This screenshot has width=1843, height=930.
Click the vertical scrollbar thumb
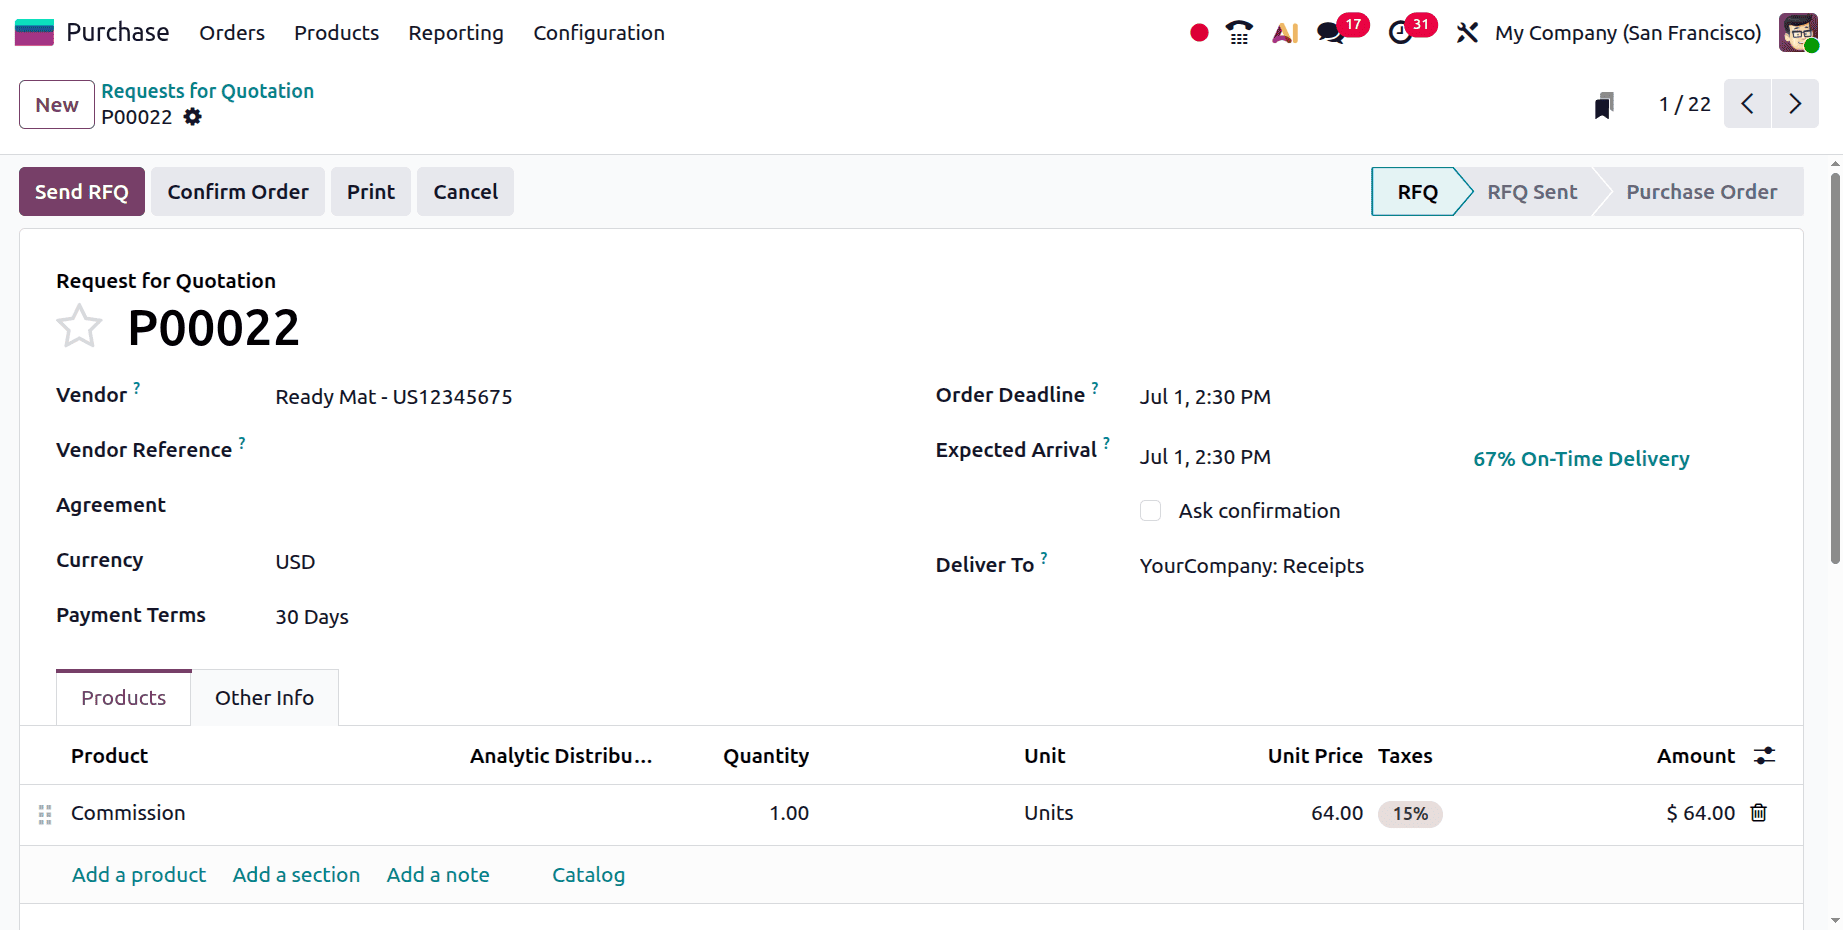click(x=1835, y=368)
